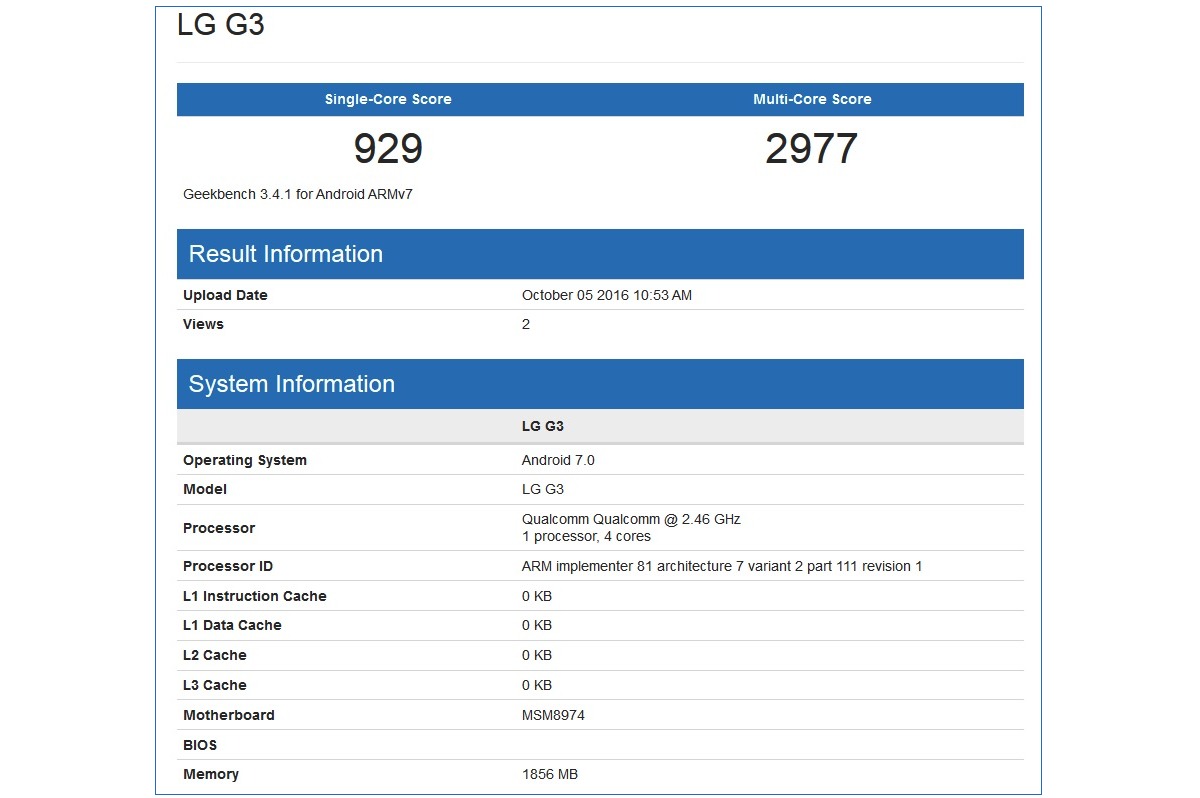The height and width of the screenshot is (798, 1200).
Task: Select the "L1 Data Cache" label
Action: [x=232, y=625]
